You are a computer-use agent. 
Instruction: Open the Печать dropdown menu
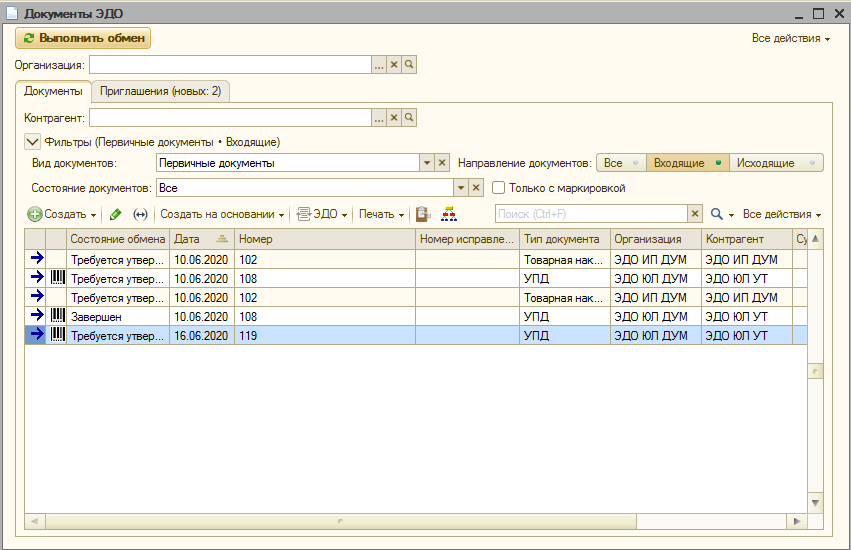382,214
